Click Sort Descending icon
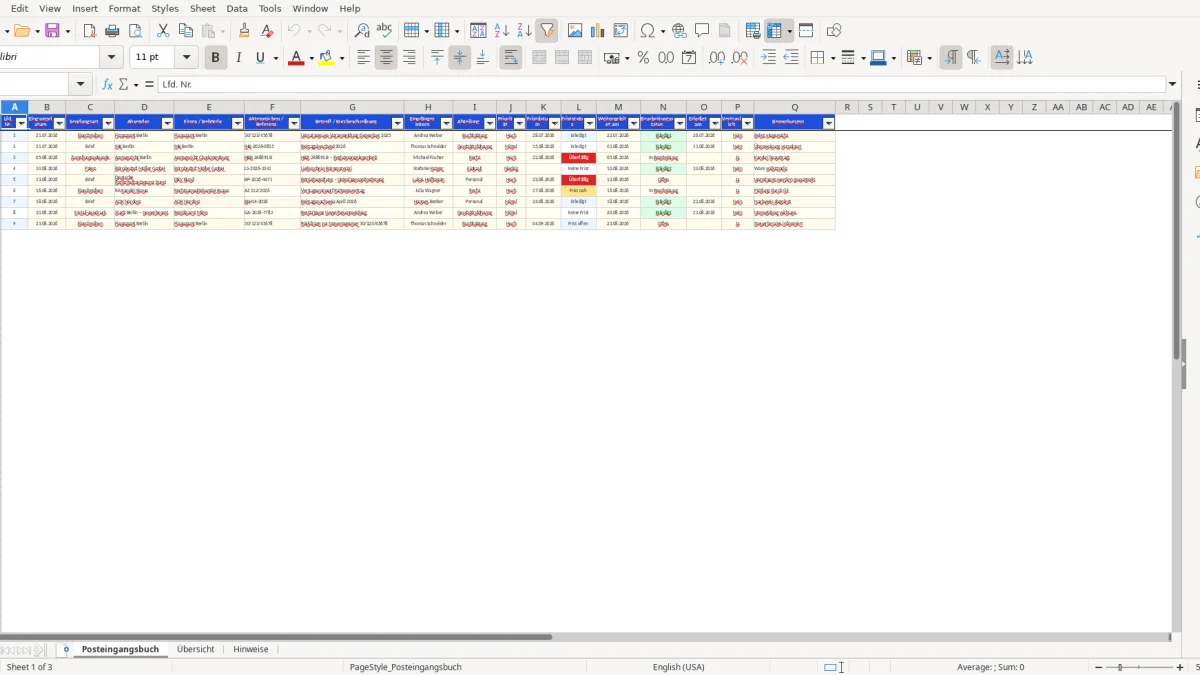Image resolution: width=1200 pixels, height=675 pixels. pyautogui.click(x=524, y=31)
